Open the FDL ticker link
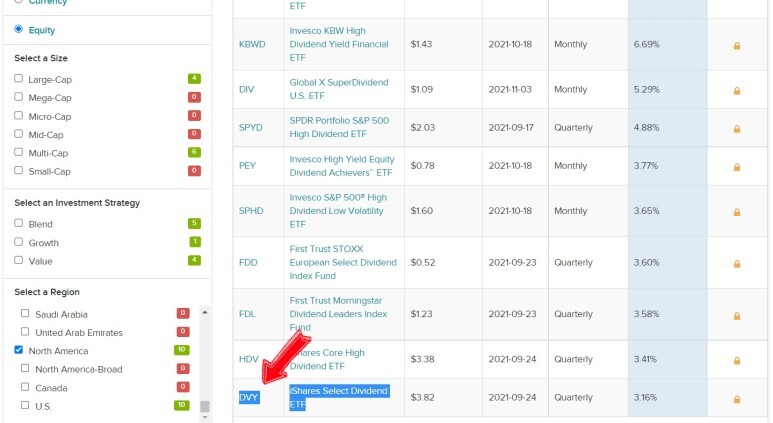This screenshot has width=773, height=423. click(x=247, y=315)
